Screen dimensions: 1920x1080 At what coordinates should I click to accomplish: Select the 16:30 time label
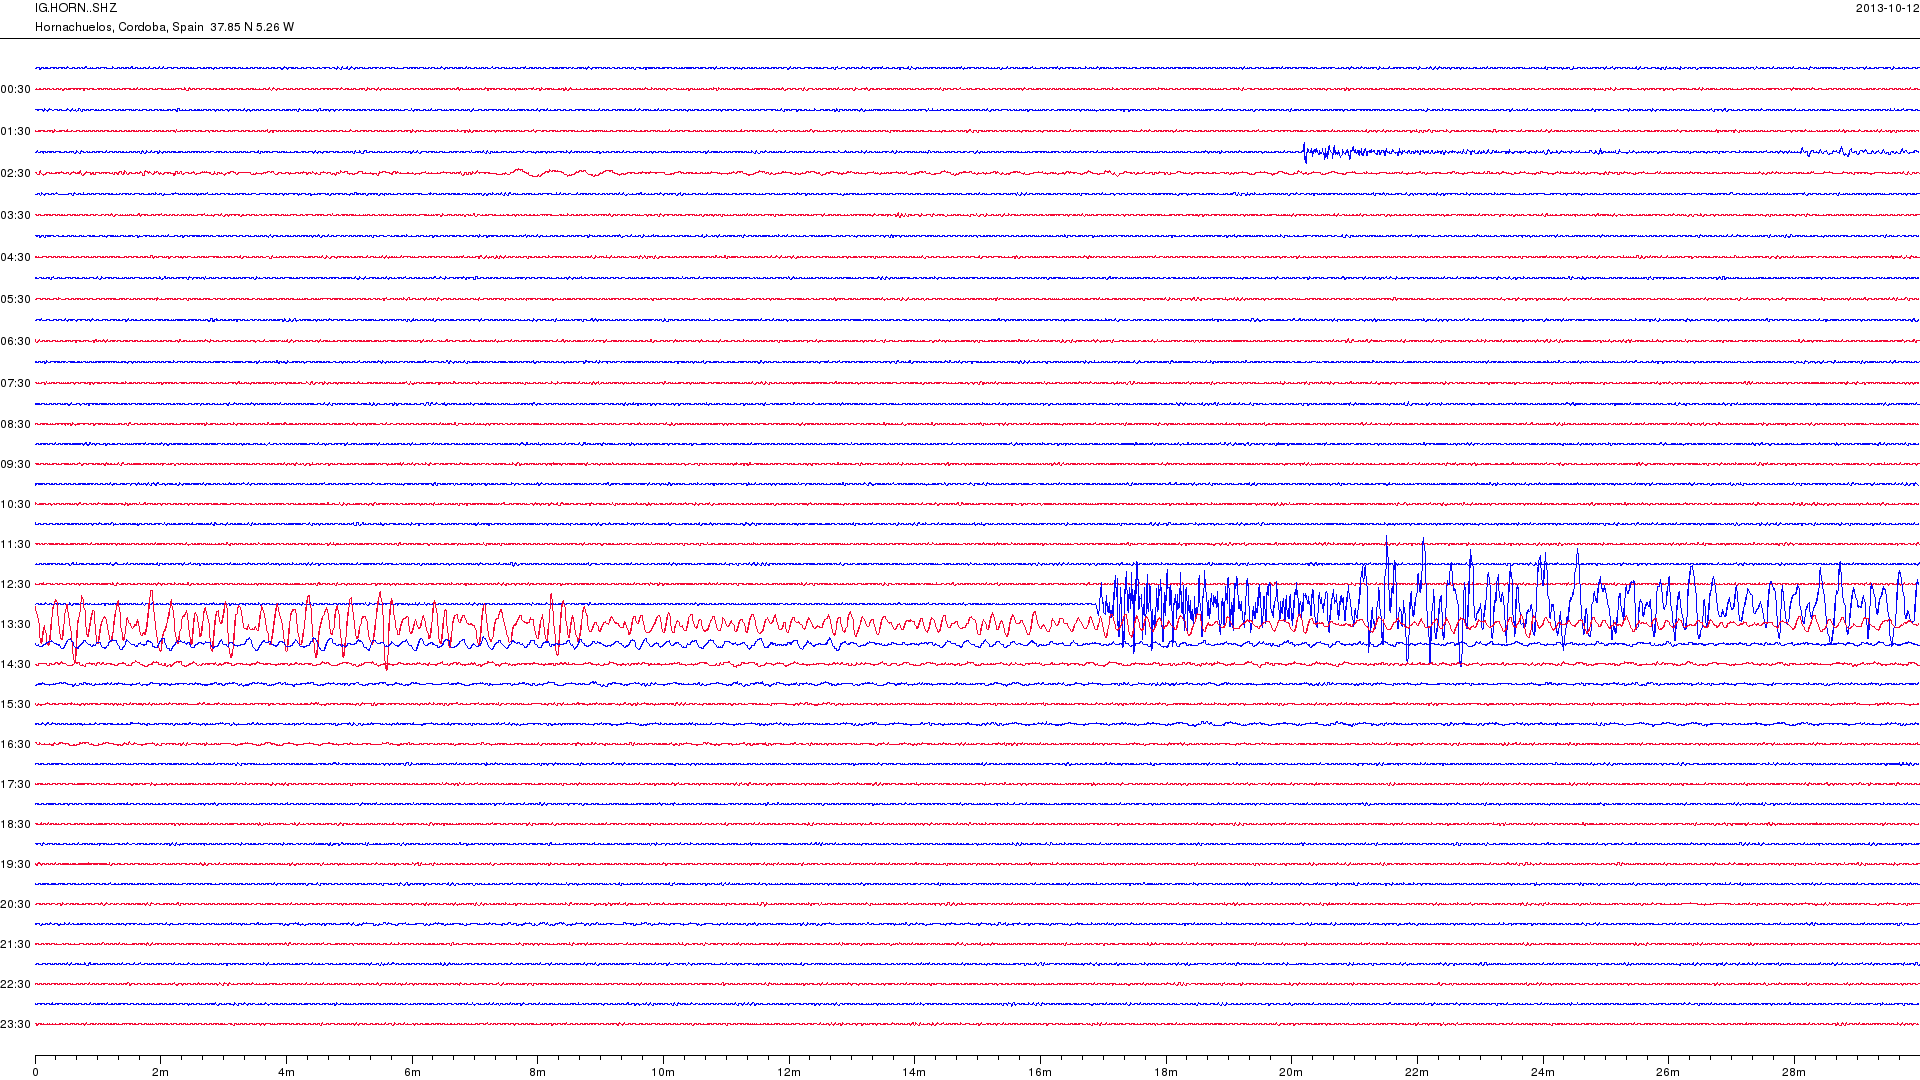coord(16,744)
